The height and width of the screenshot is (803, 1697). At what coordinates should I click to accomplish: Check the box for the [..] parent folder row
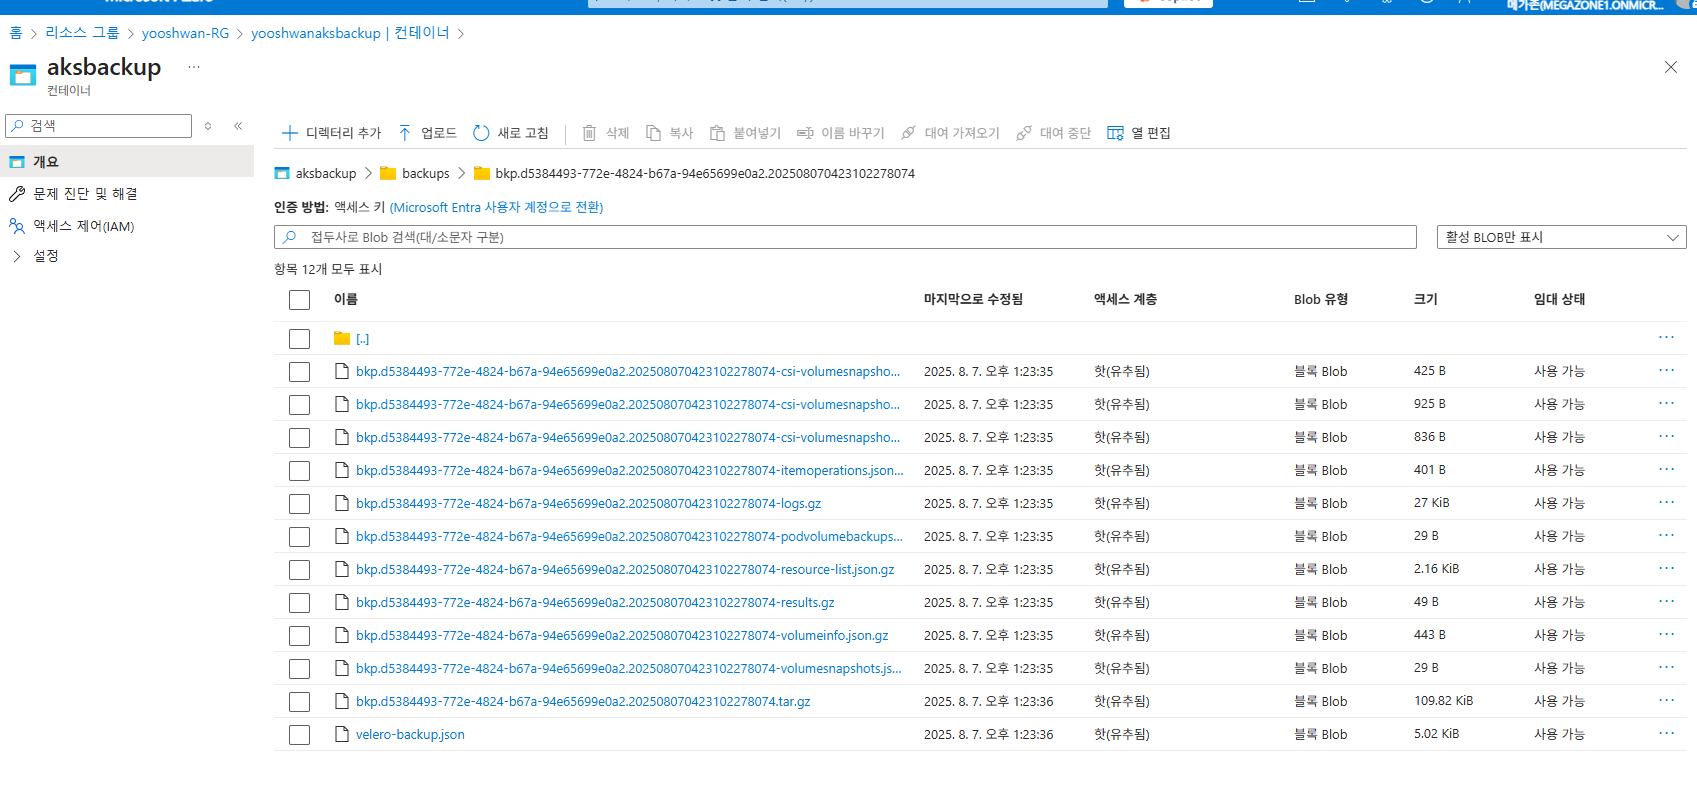click(299, 339)
